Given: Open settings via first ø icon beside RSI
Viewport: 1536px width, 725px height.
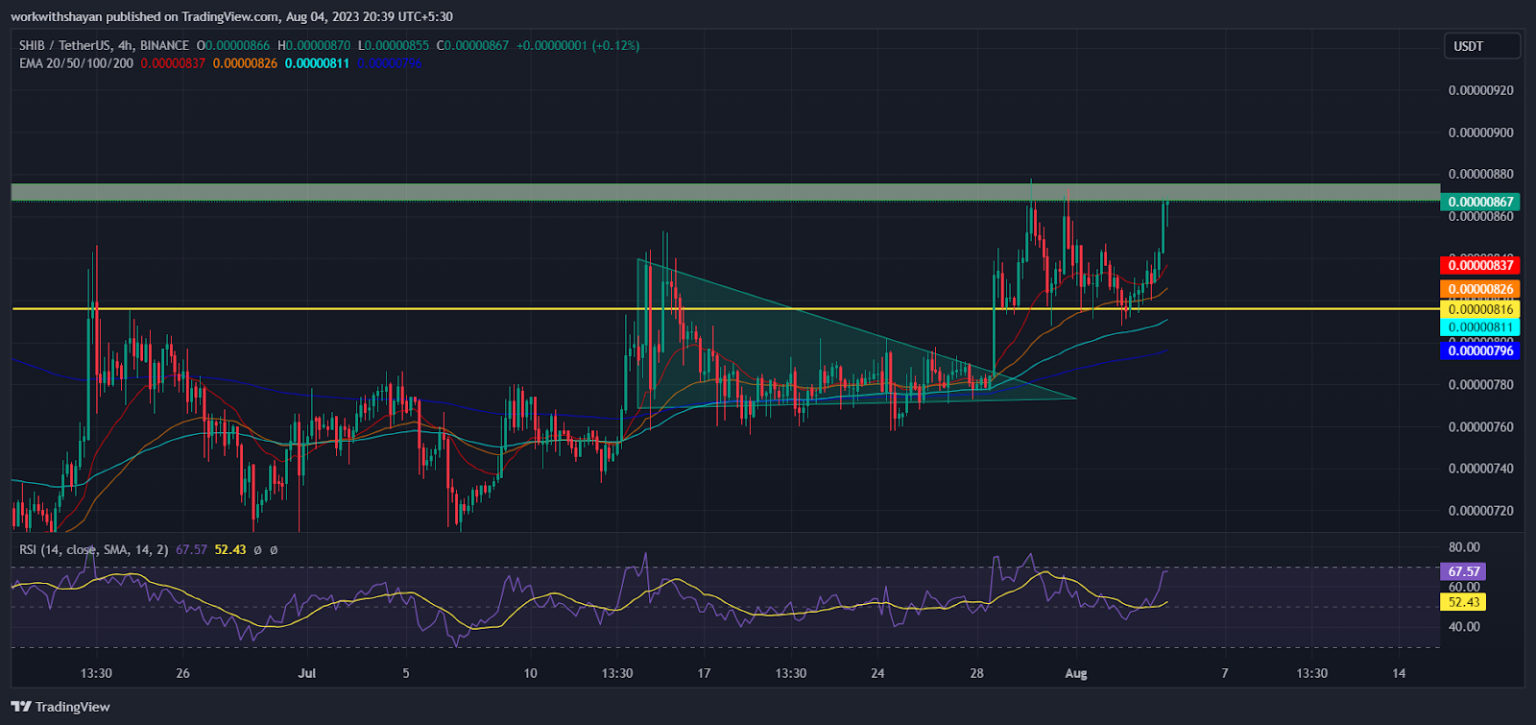Looking at the screenshot, I should [258, 549].
